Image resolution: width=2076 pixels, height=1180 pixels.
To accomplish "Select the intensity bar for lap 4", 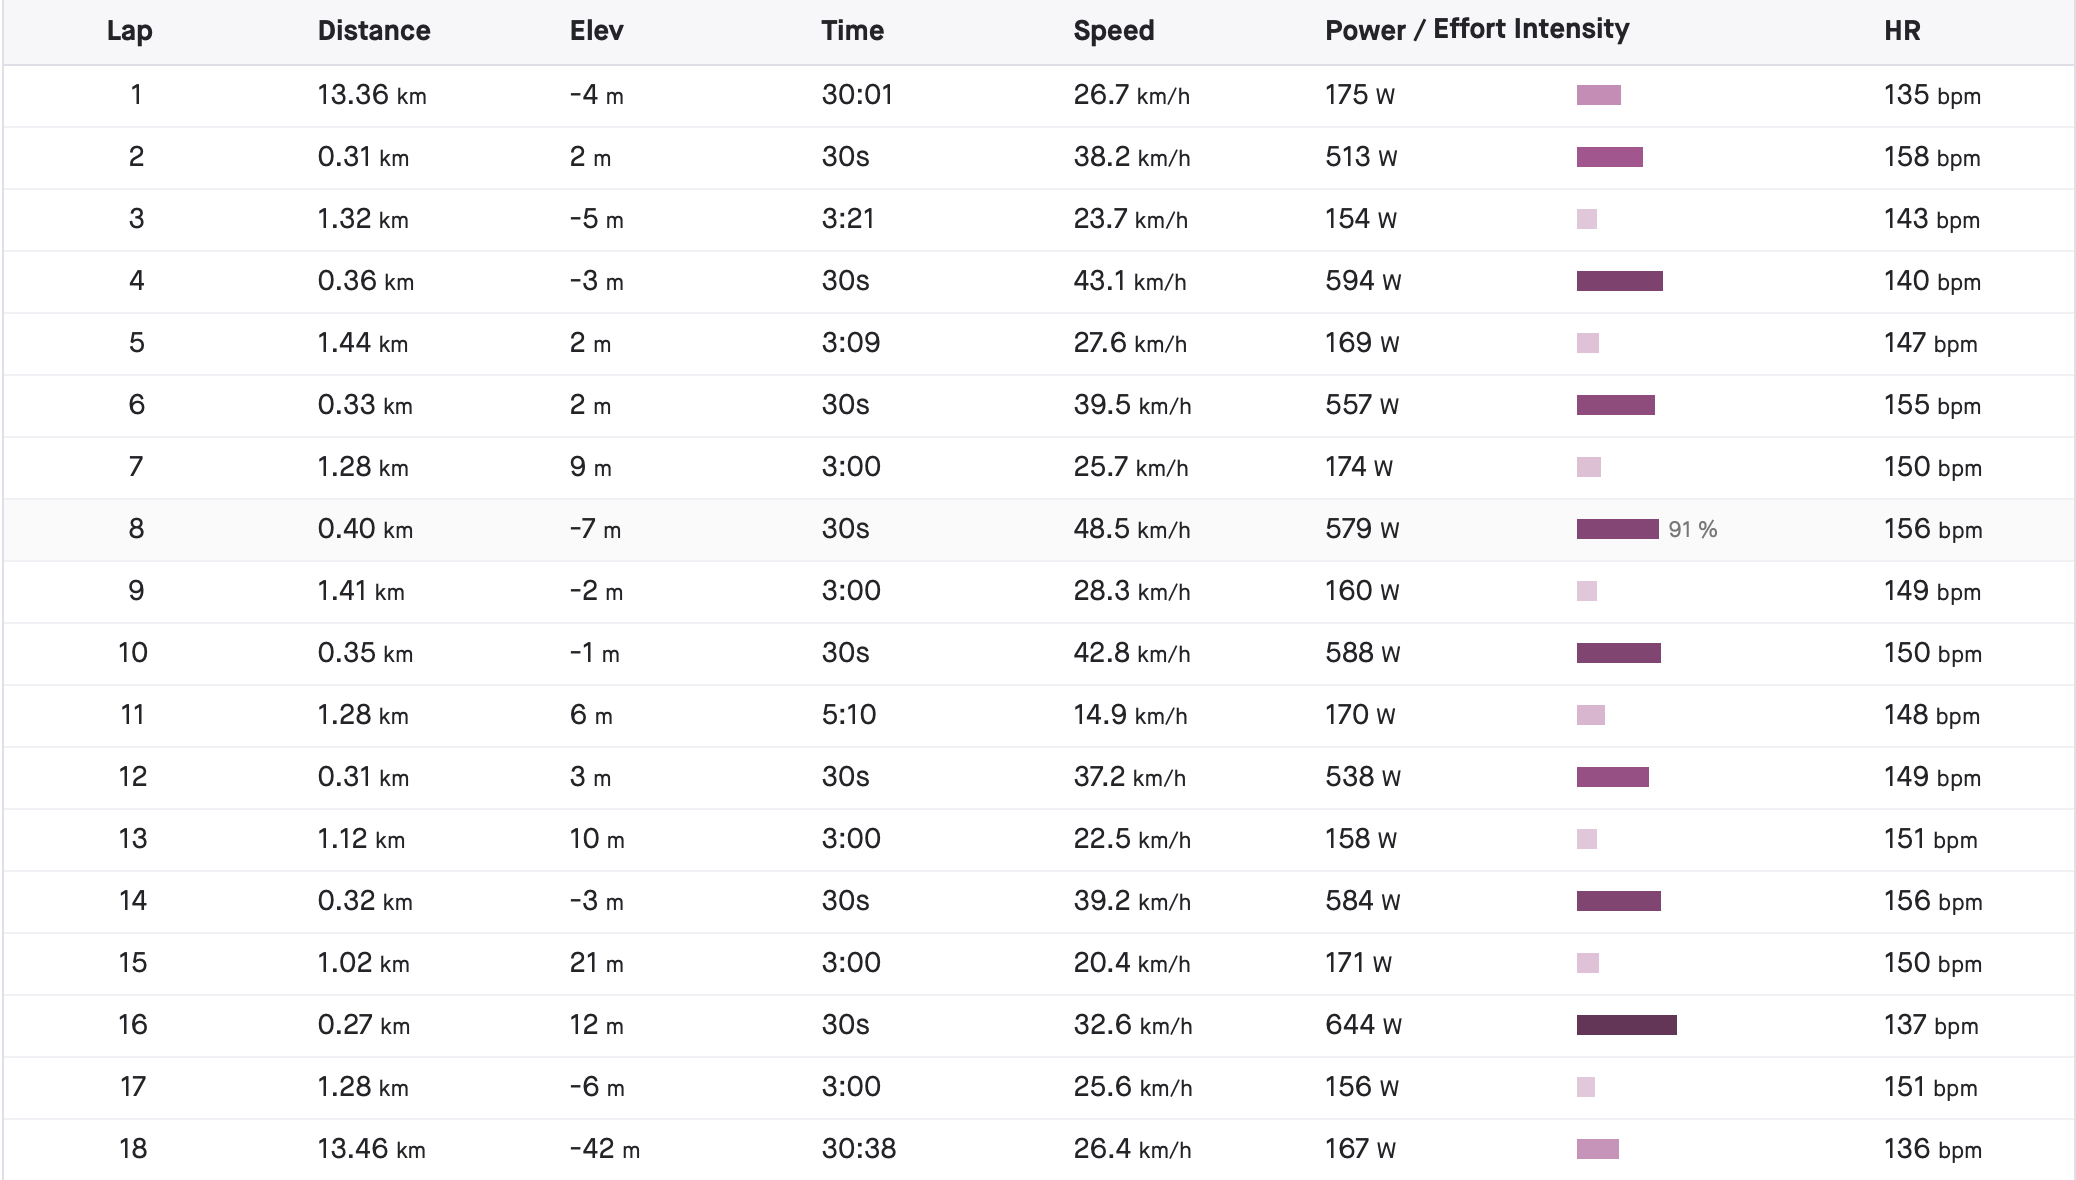I will [1620, 281].
